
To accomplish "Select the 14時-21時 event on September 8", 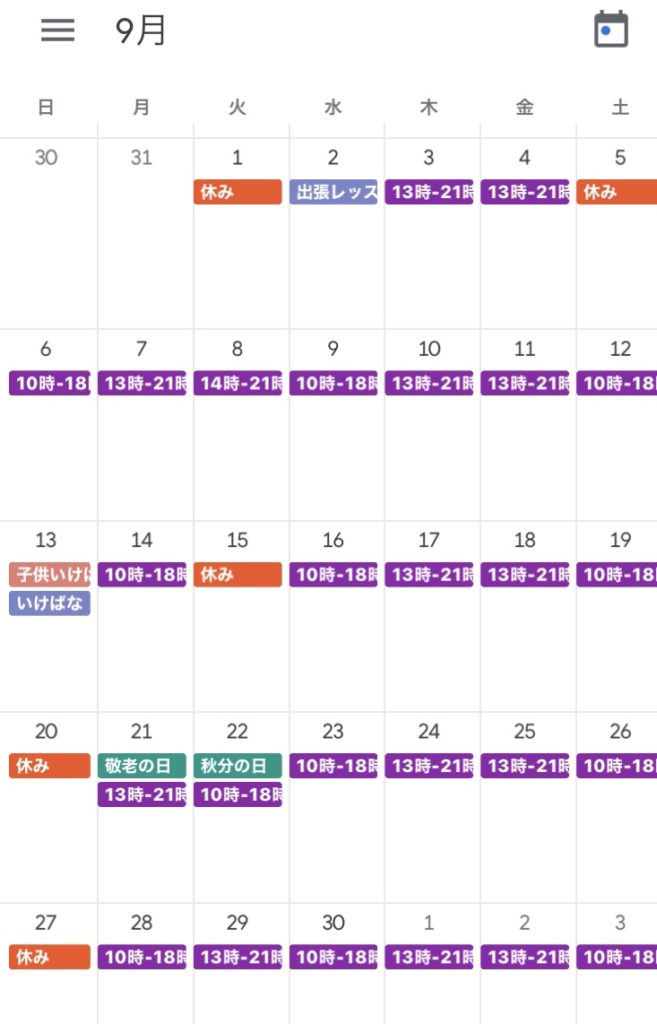I will [238, 383].
